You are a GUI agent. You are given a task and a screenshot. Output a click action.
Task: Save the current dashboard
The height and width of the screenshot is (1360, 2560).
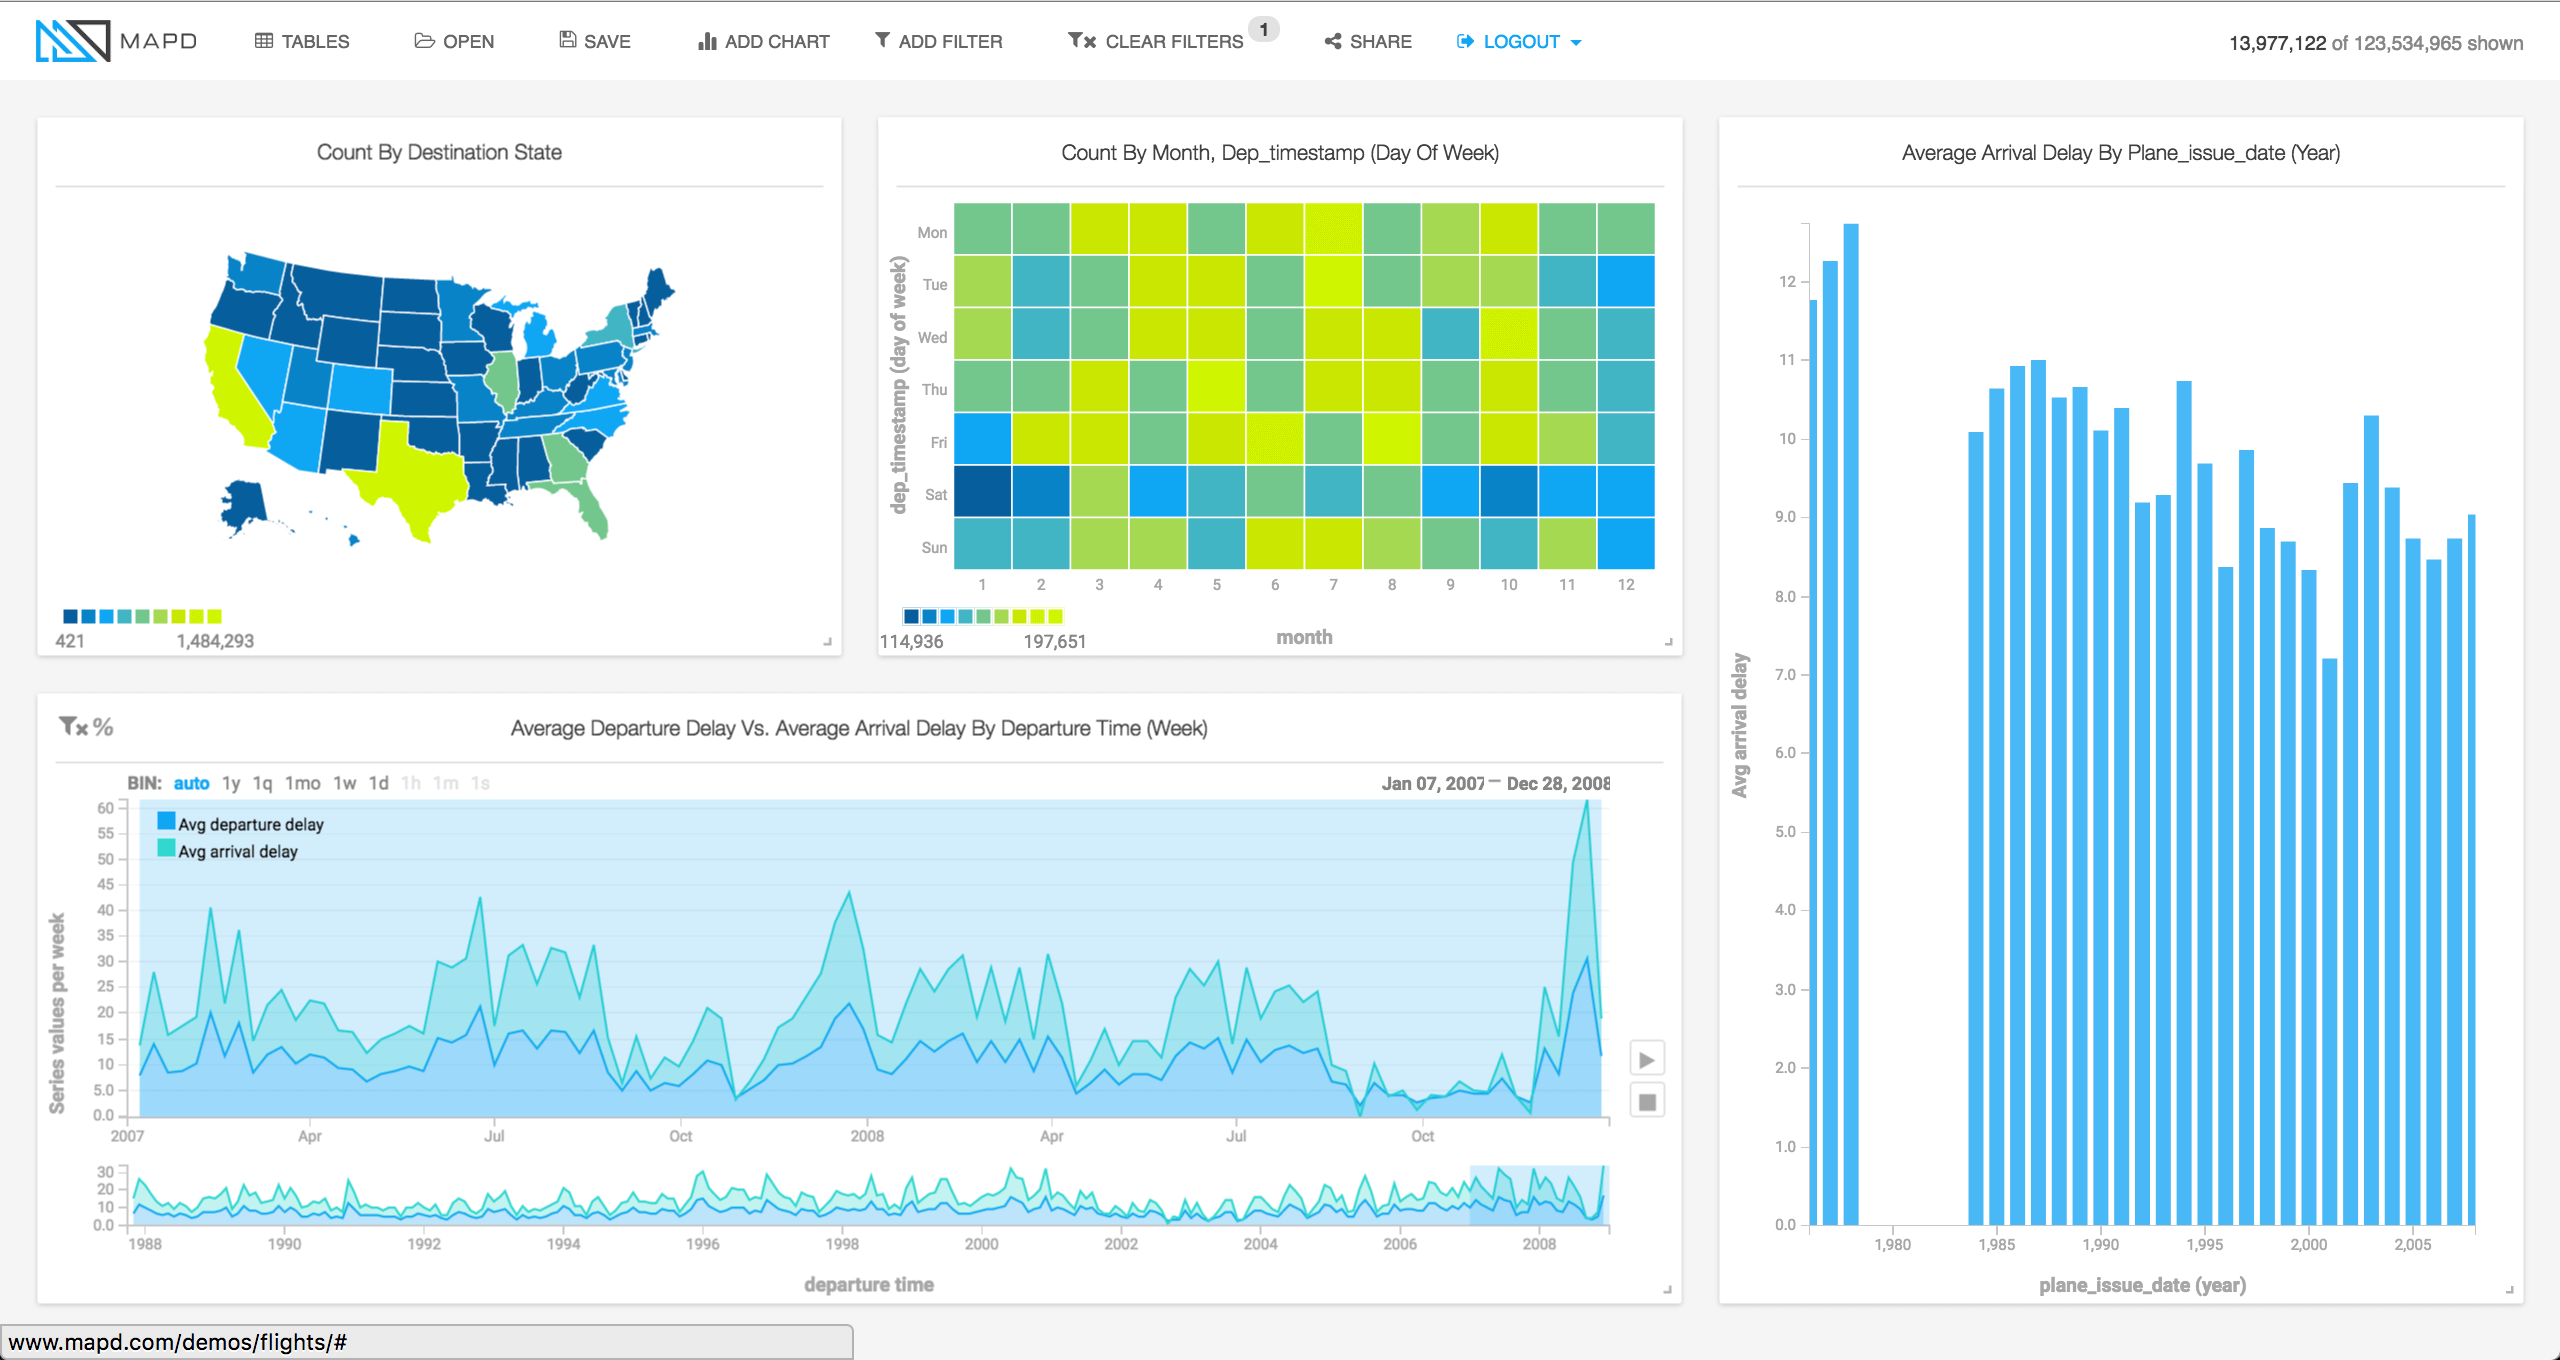(x=595, y=41)
